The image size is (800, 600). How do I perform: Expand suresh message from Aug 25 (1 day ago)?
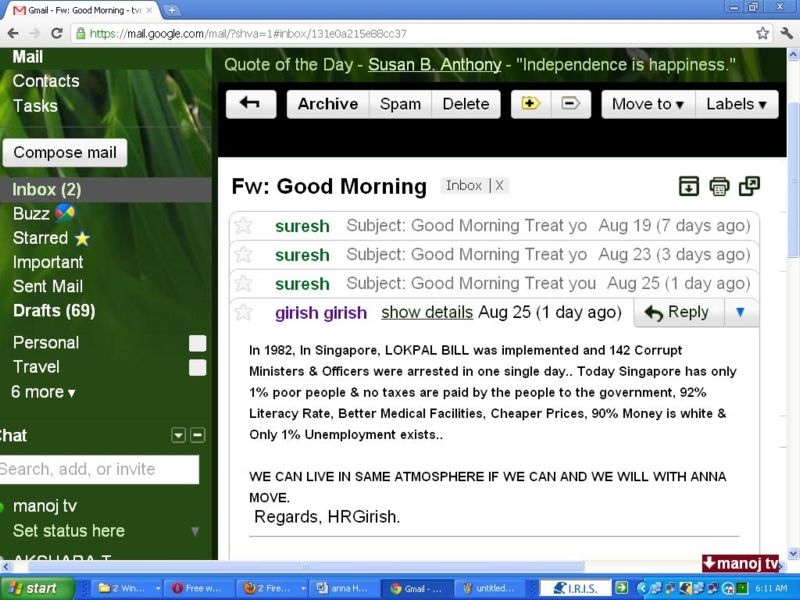[x=494, y=284]
